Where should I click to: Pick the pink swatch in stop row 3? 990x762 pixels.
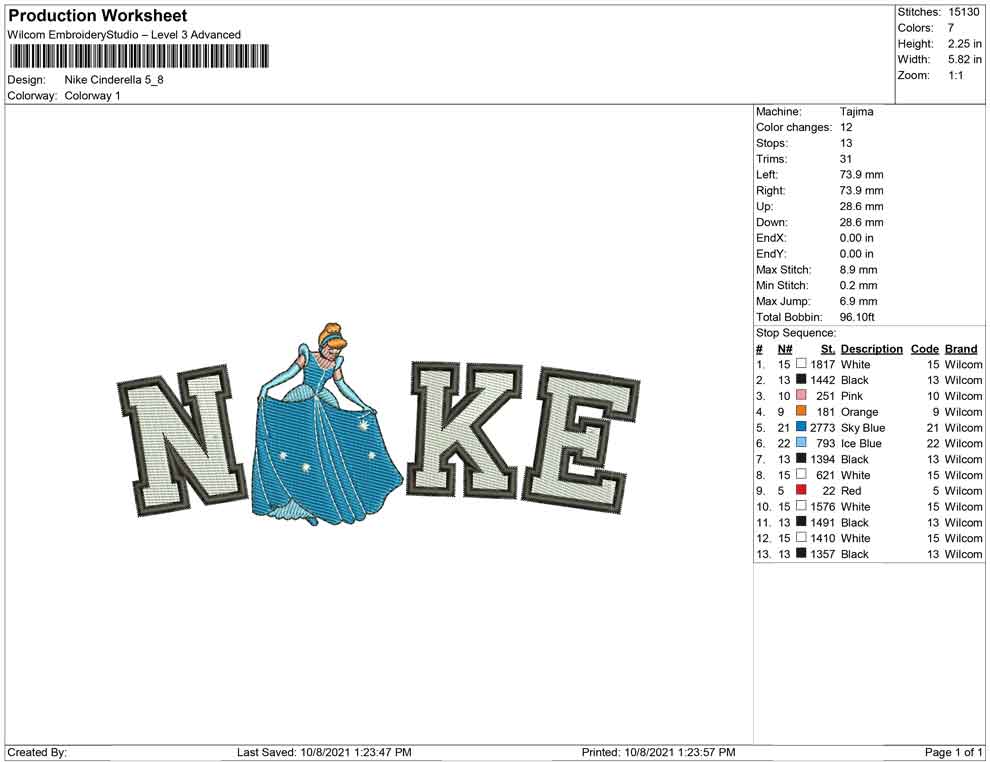coord(801,395)
